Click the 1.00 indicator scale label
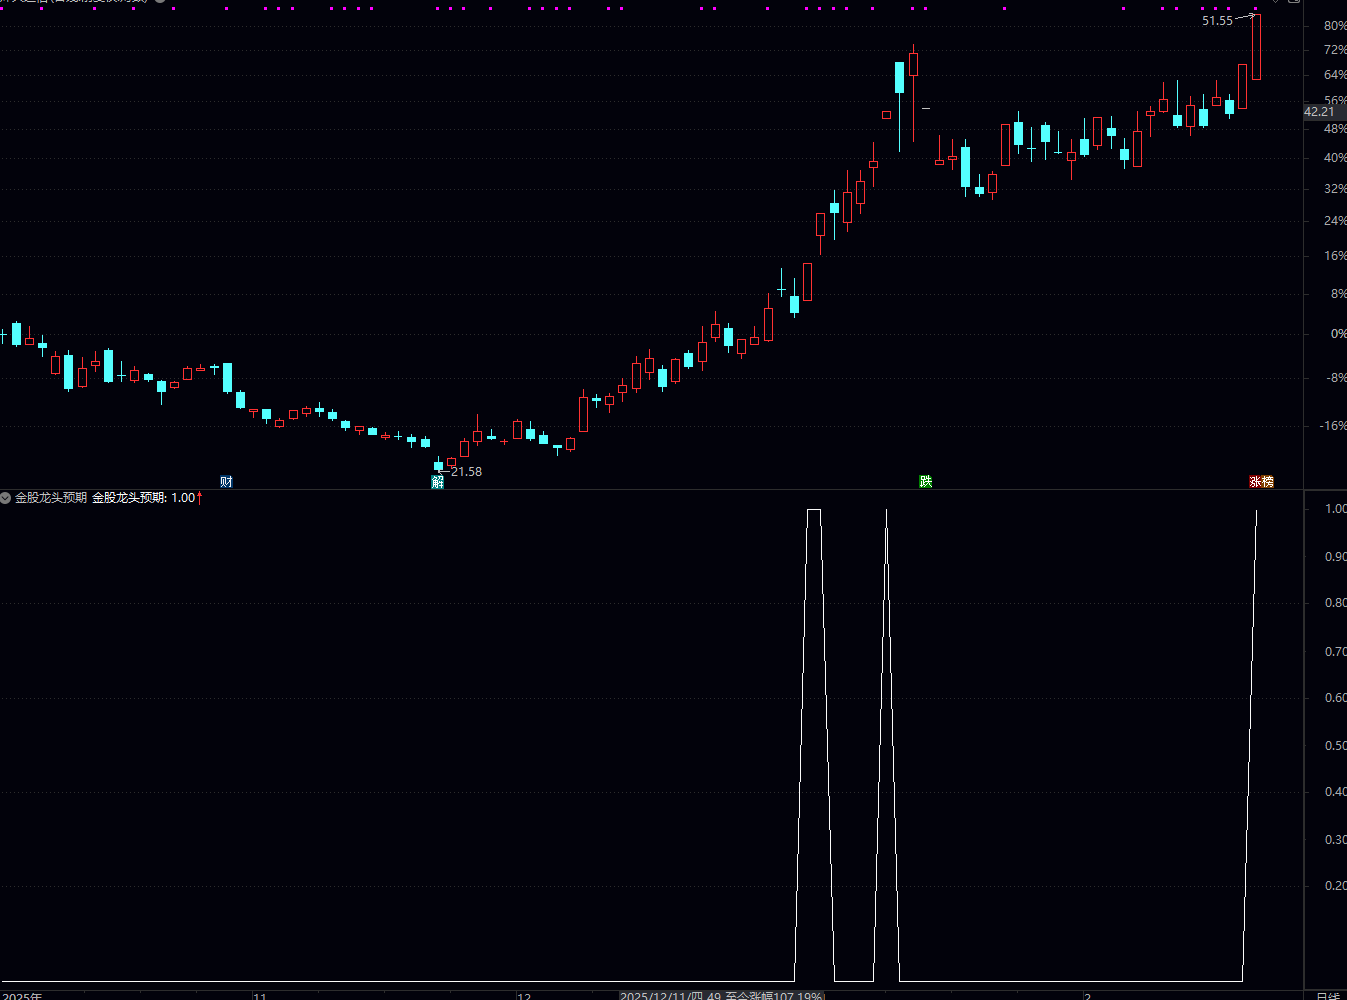Image resolution: width=1347 pixels, height=1000 pixels. 1335,509
